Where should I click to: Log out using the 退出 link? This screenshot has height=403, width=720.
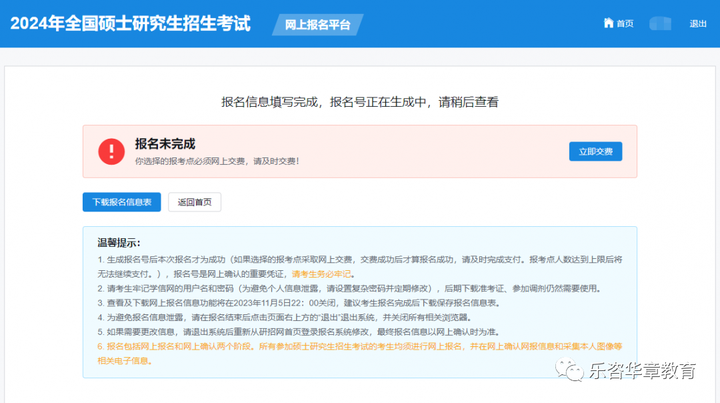(x=698, y=23)
